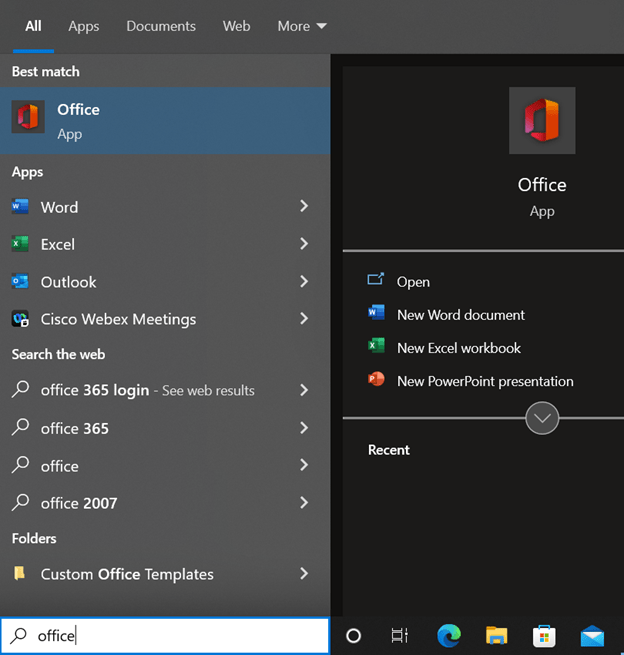
Task: Click the Outlook app icon in results
Action: coord(20,282)
